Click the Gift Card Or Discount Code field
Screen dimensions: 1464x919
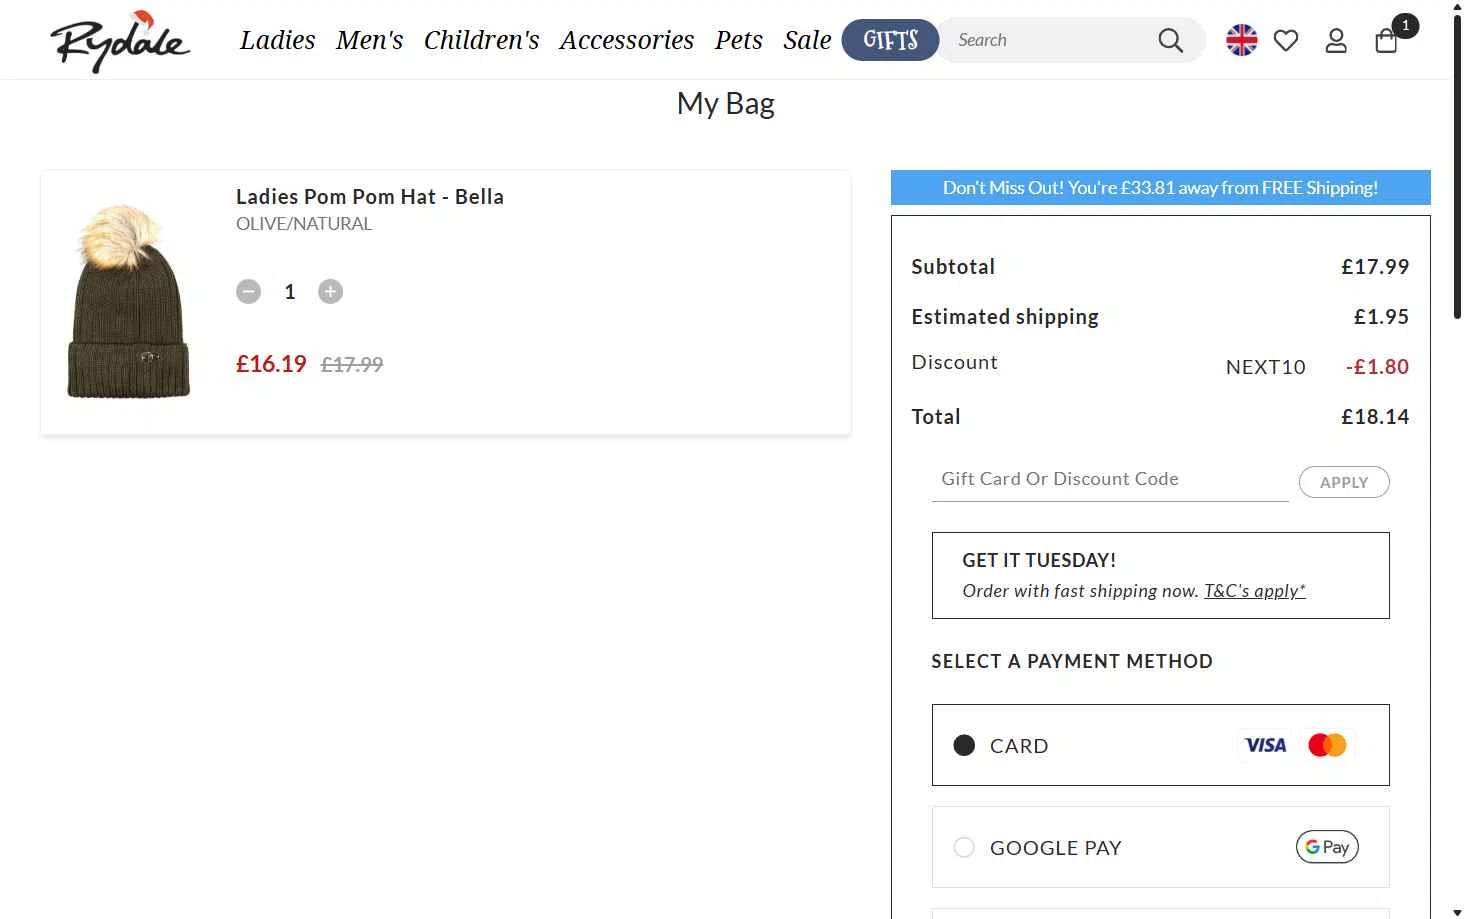point(1110,479)
